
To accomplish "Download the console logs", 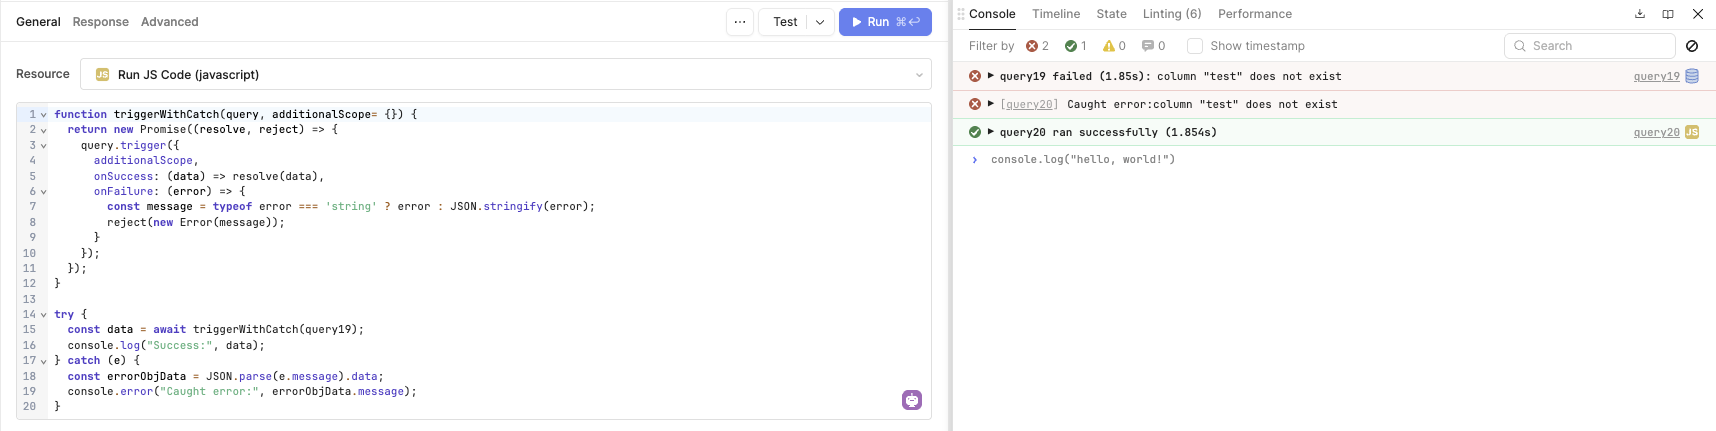I will [x=1640, y=14].
